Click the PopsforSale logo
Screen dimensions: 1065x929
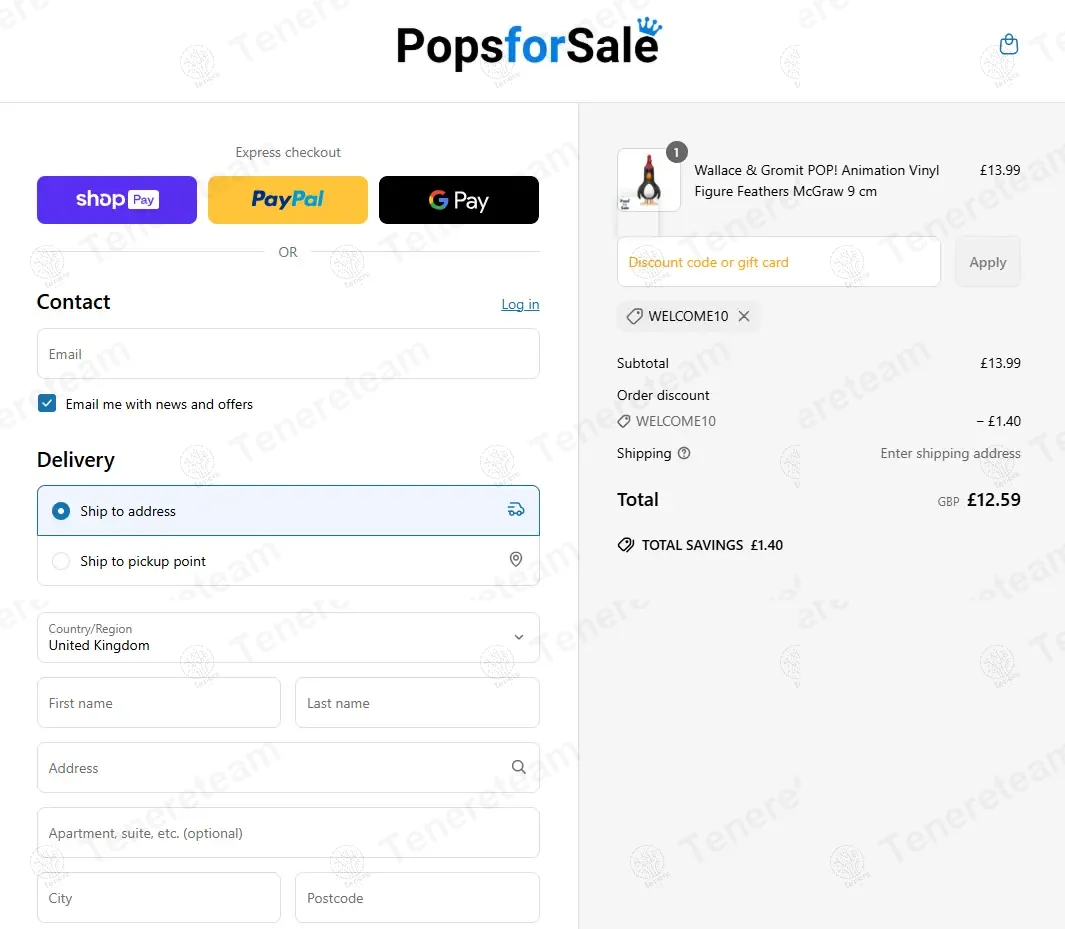528,46
